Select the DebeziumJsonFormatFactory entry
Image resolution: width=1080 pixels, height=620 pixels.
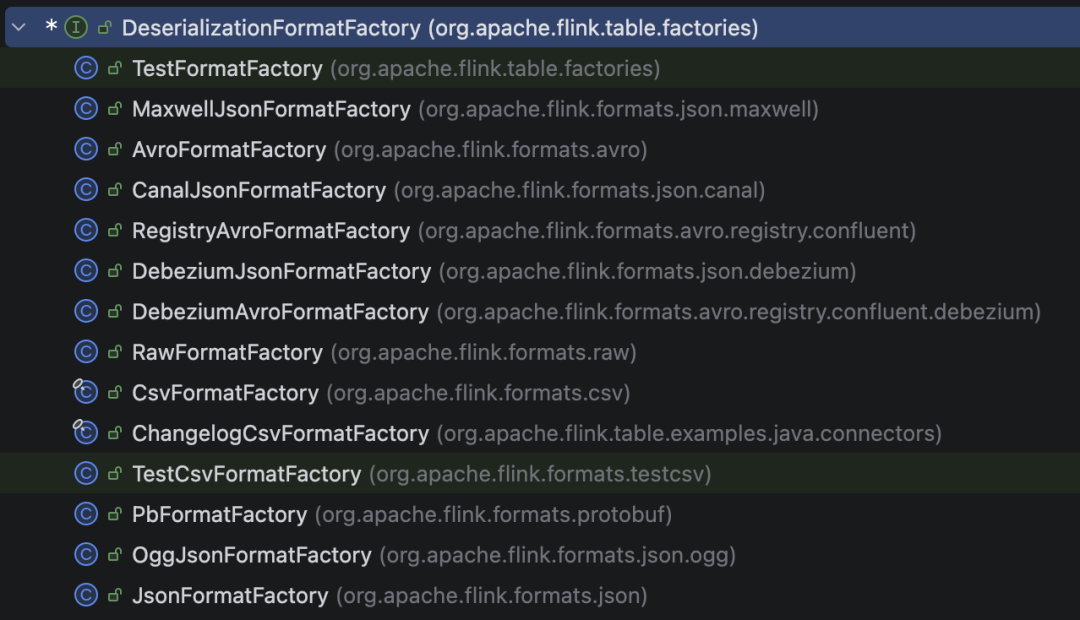(280, 270)
